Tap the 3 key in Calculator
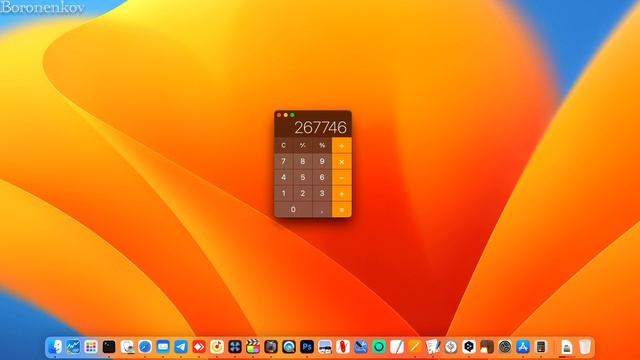The height and width of the screenshot is (360, 640). click(x=322, y=193)
